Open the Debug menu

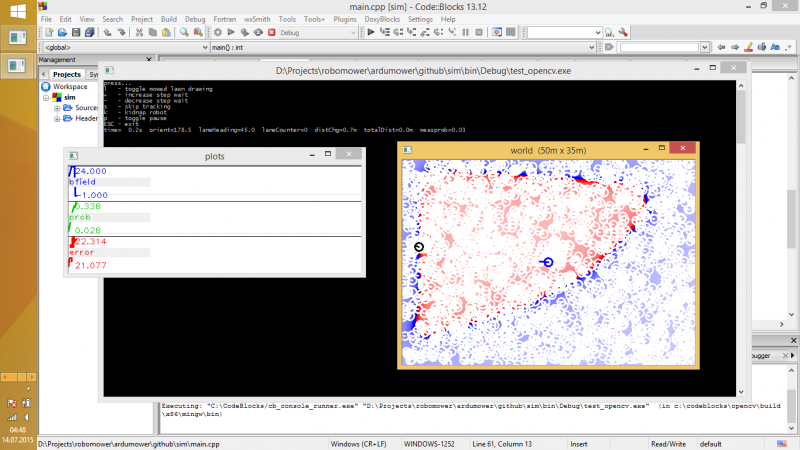coord(195,19)
